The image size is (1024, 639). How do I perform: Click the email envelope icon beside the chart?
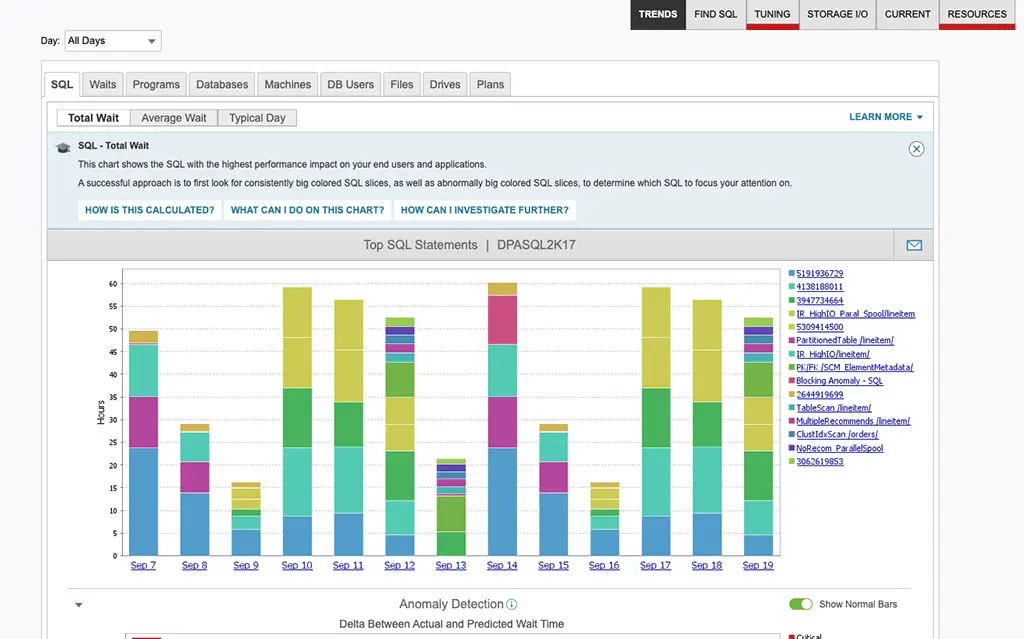[913, 244]
